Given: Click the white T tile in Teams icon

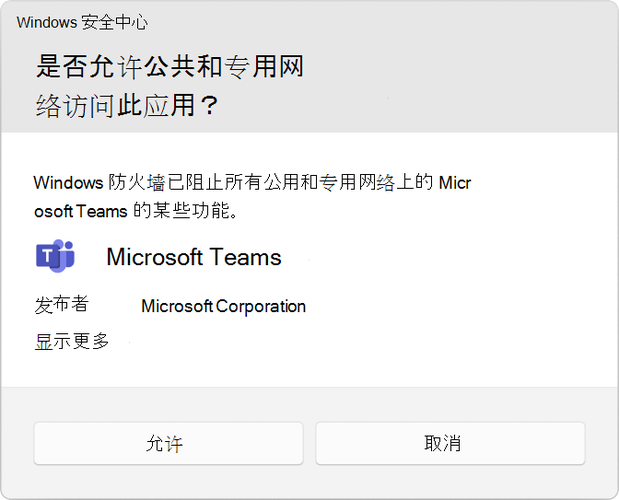Looking at the screenshot, I should (x=47, y=256).
